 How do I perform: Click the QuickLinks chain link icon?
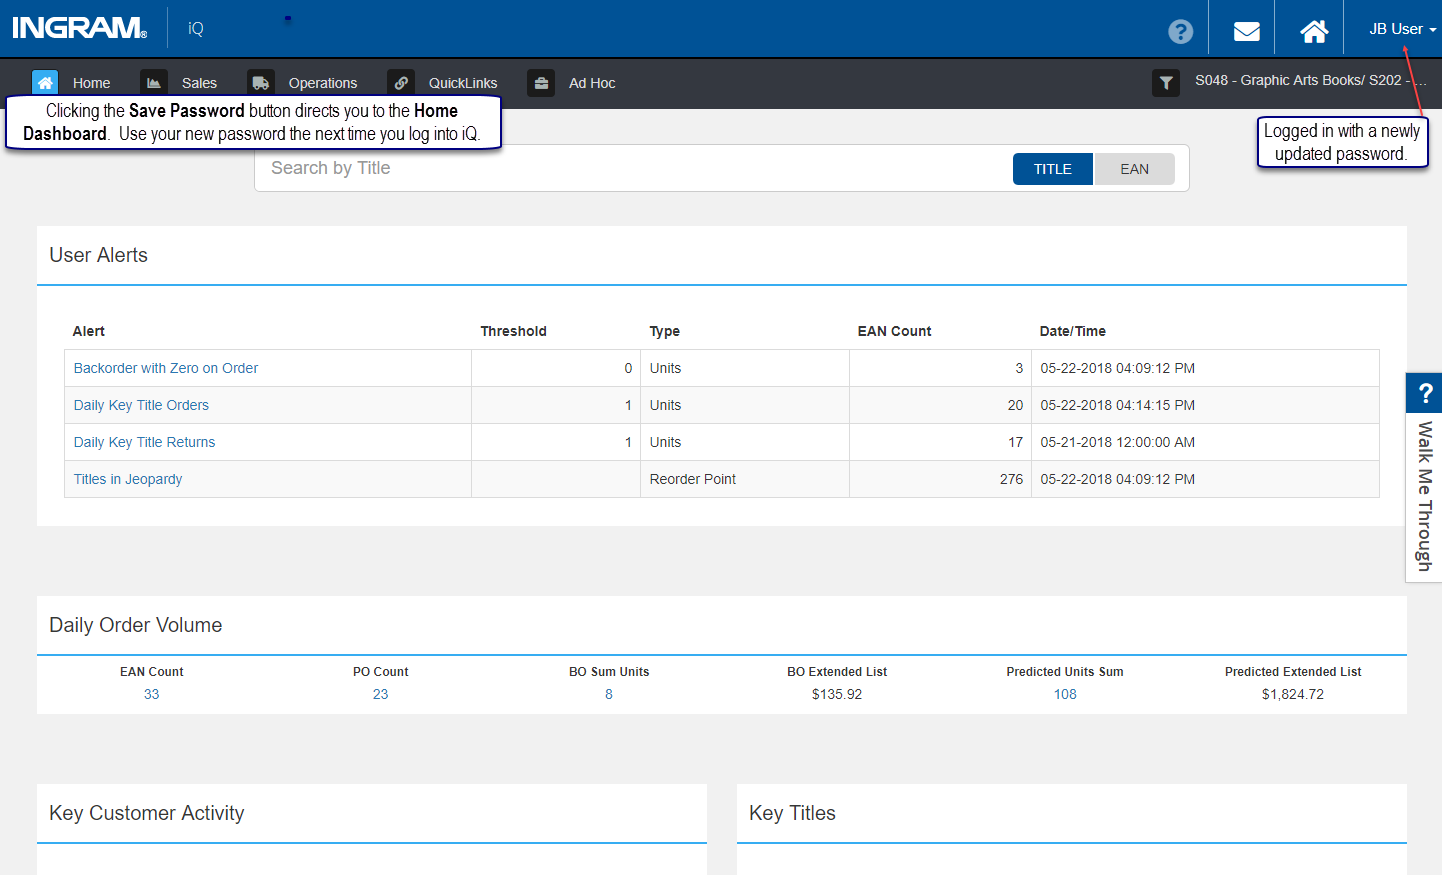point(400,82)
